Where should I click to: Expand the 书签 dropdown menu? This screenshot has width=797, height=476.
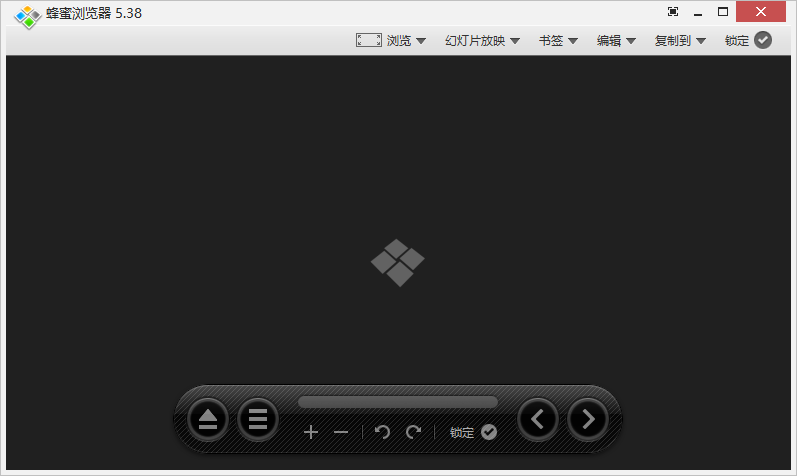click(558, 41)
